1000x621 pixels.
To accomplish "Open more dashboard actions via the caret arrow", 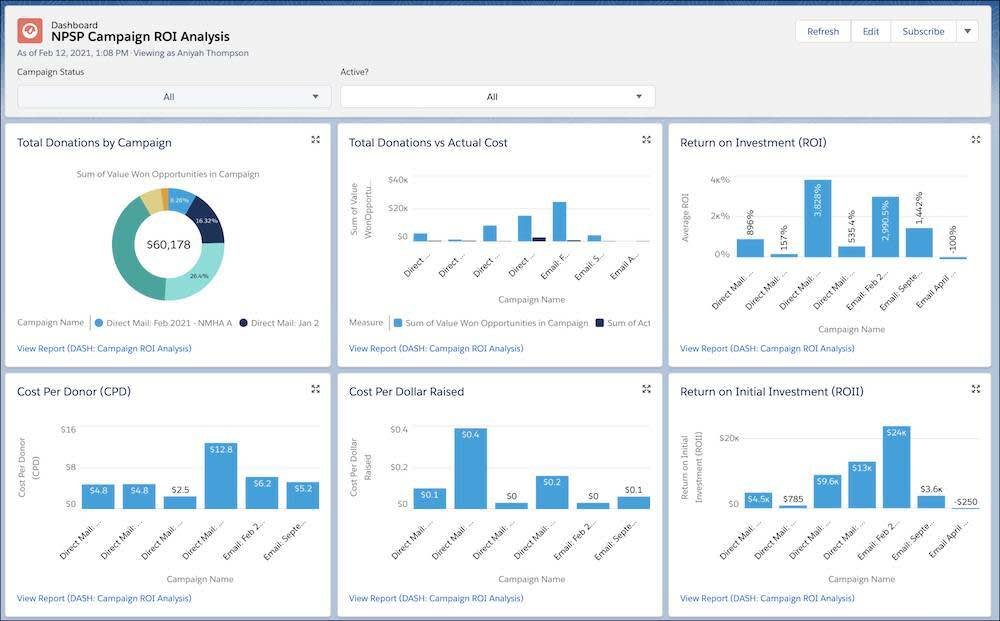I will 966,31.
